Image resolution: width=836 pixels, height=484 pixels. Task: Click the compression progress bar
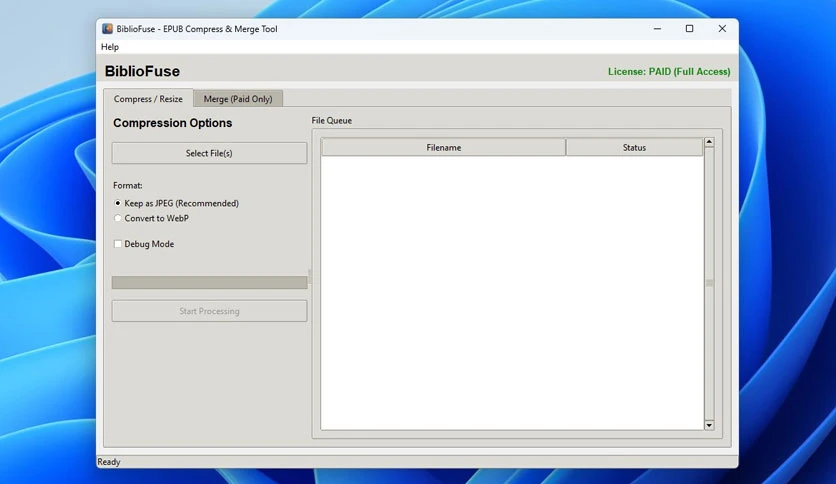[x=209, y=283]
